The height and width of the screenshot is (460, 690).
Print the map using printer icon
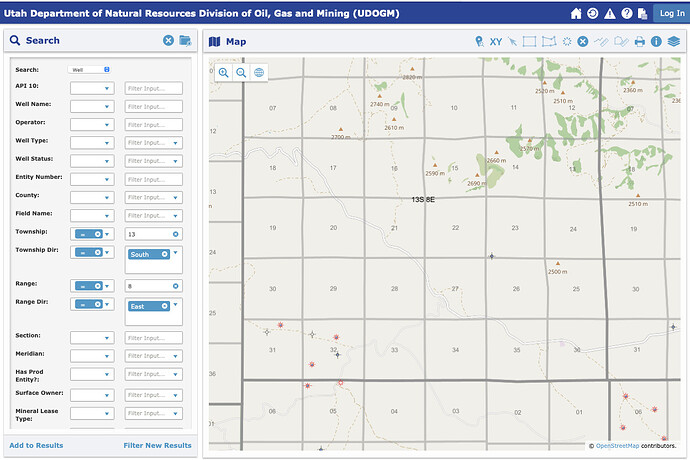639,42
